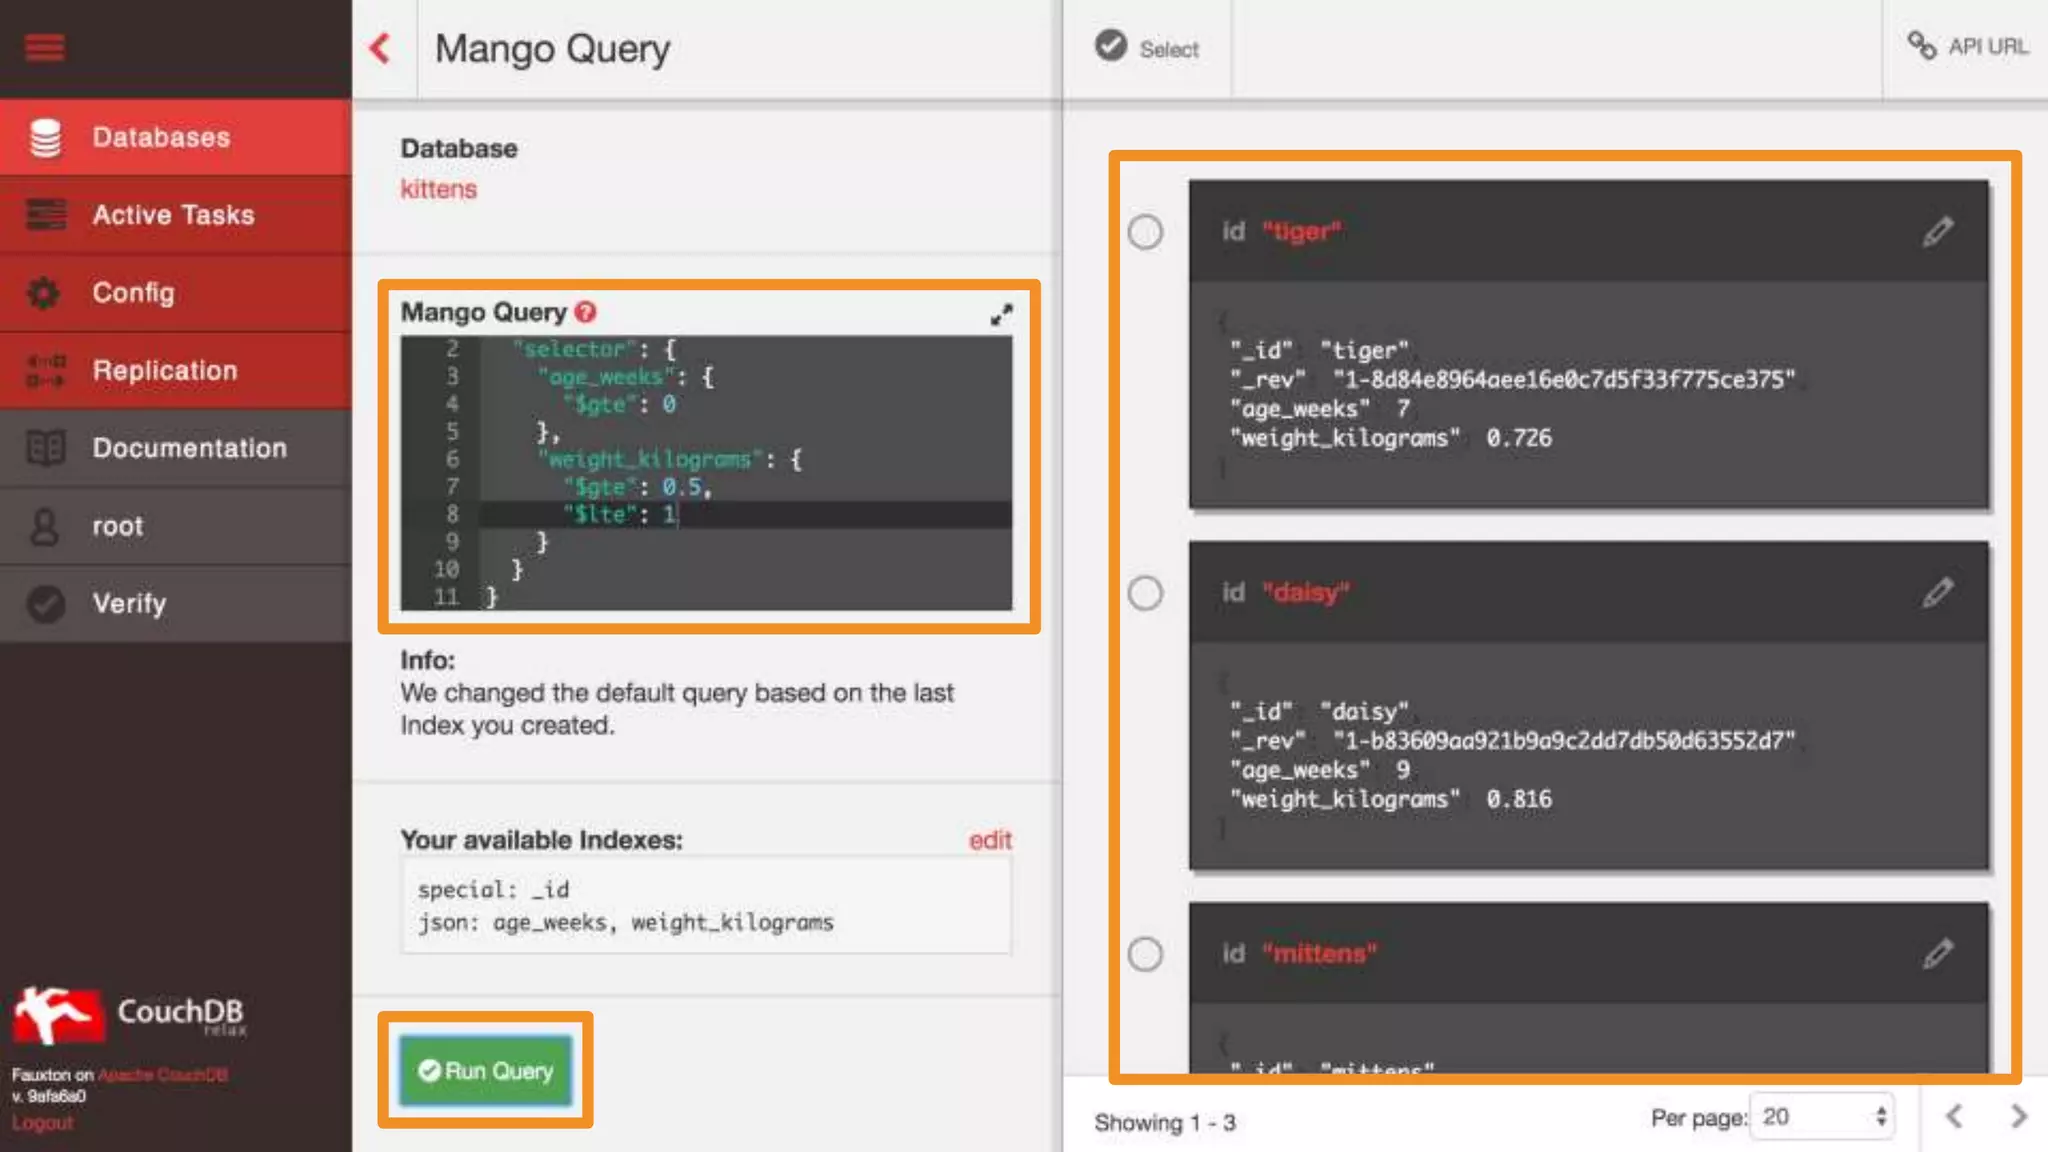Edit the daisy document with pencil icon
2048x1152 pixels.
pyautogui.click(x=1937, y=593)
